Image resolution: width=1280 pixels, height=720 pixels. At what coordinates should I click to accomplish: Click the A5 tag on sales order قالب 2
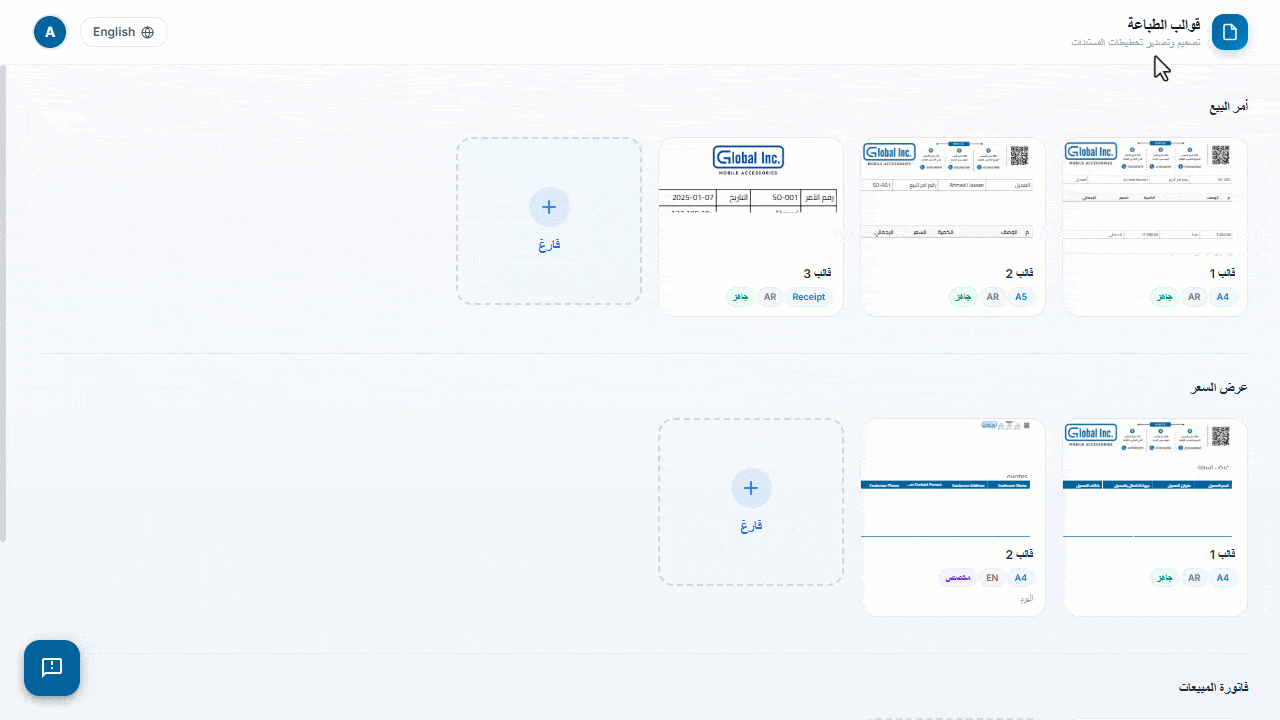[x=1021, y=297]
